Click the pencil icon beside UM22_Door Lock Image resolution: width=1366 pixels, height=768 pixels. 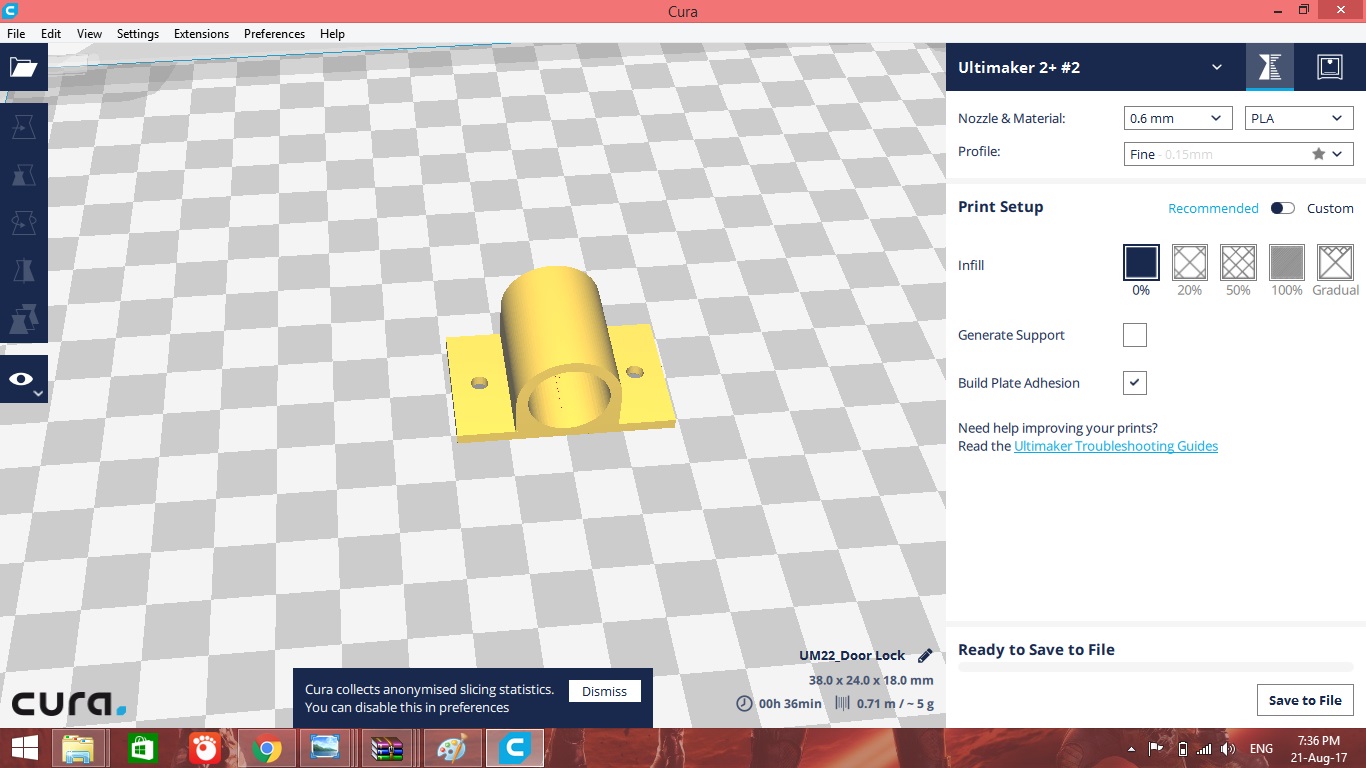pos(925,656)
